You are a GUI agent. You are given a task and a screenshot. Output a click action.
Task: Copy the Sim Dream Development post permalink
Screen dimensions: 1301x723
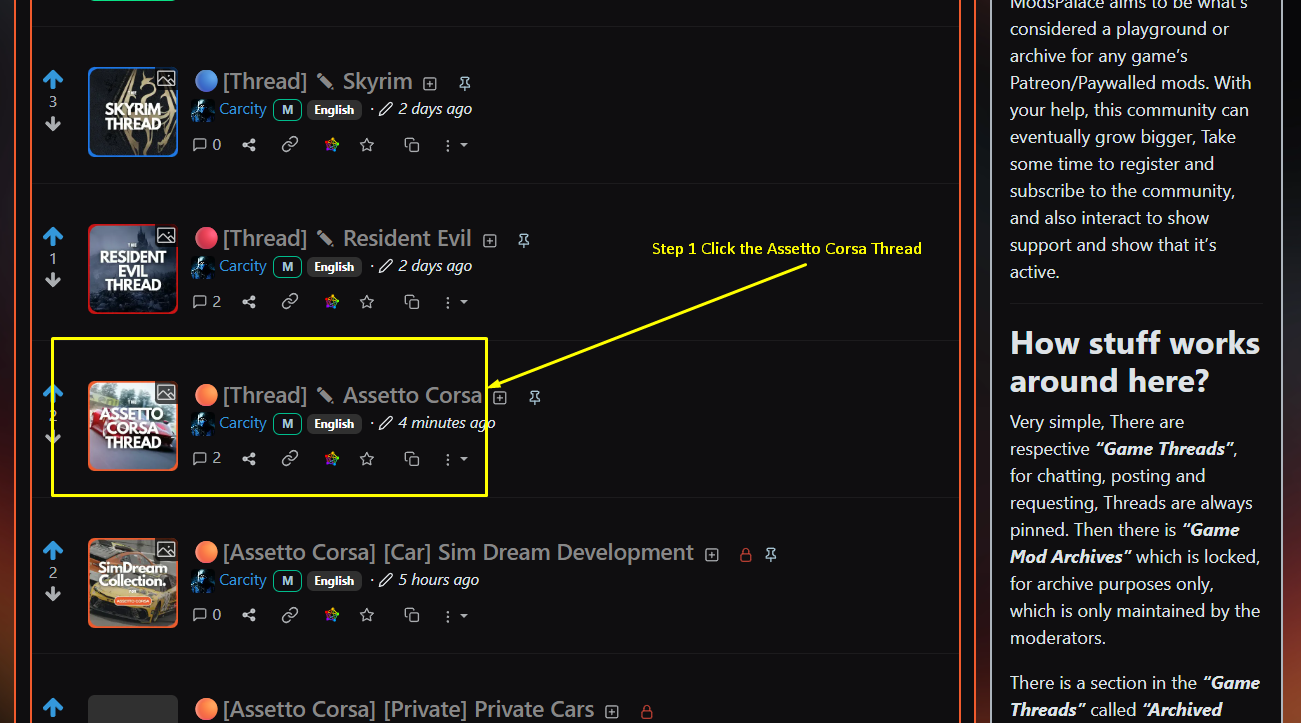(290, 616)
